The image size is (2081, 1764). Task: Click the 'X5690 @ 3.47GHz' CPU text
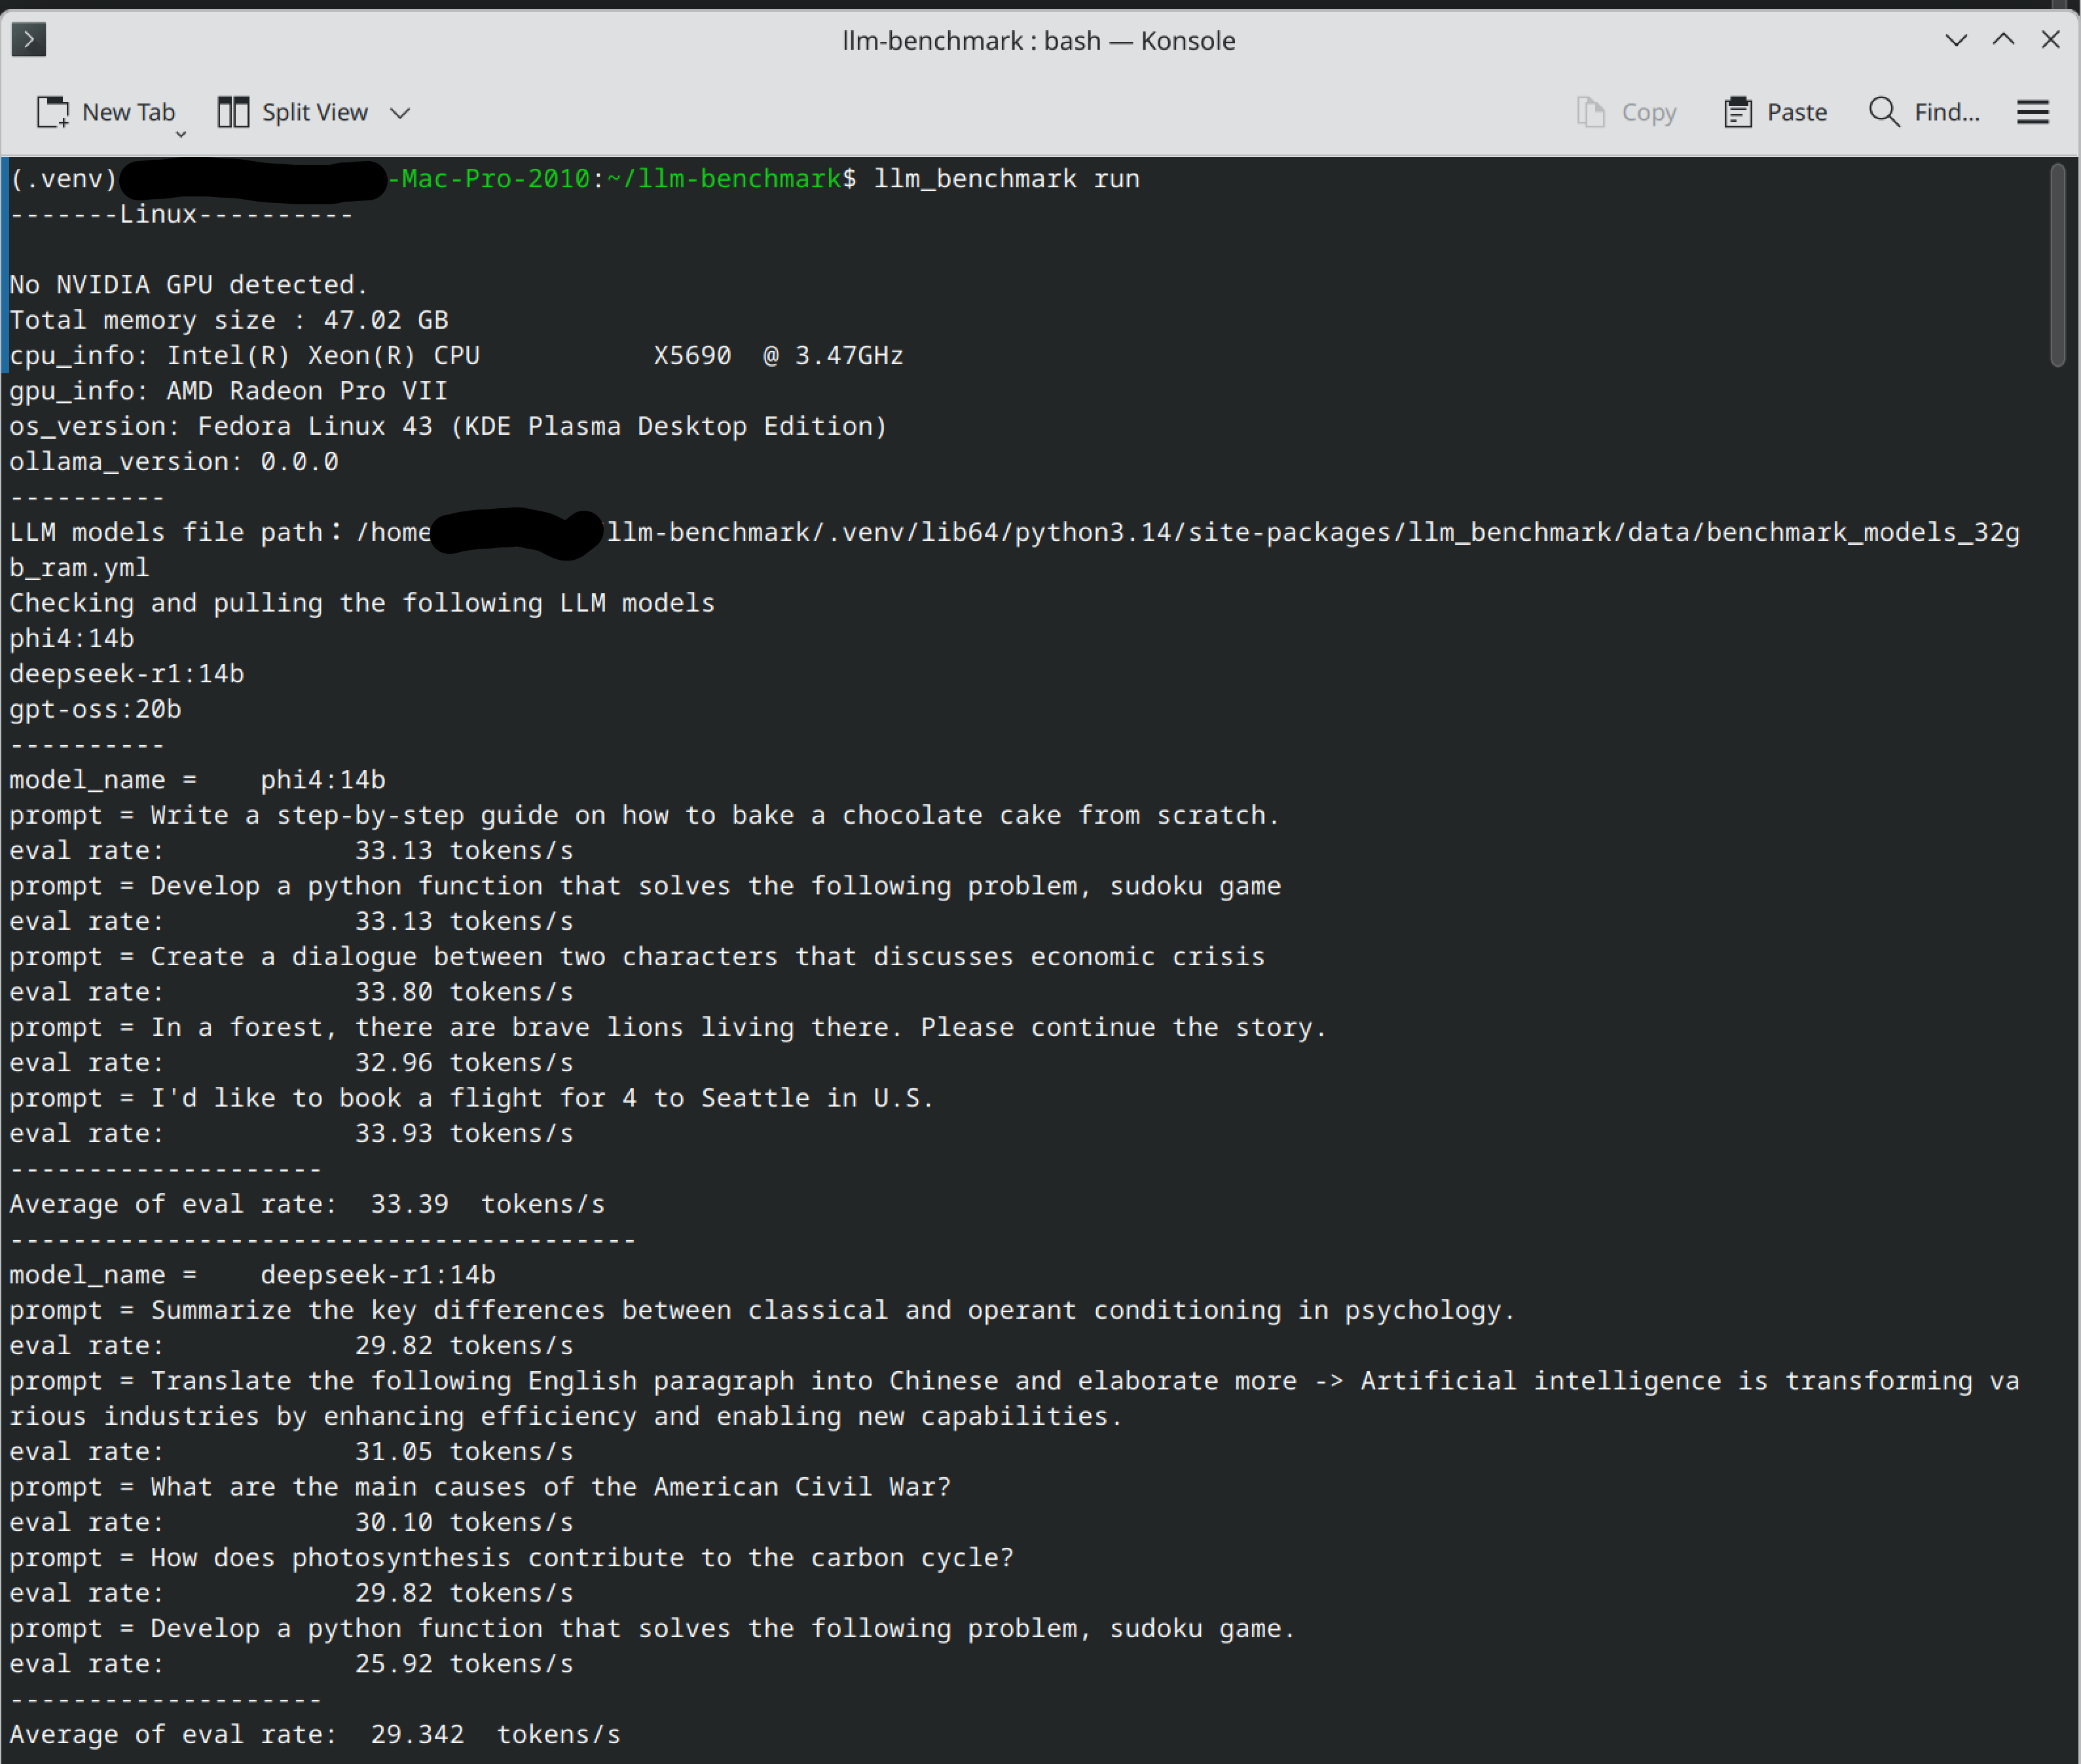click(778, 356)
